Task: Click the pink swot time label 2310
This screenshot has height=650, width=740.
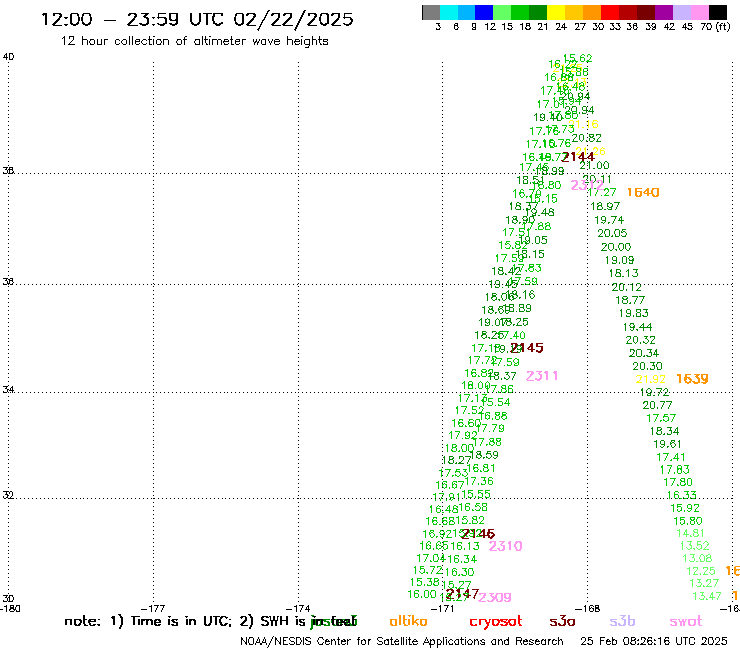Action: click(x=505, y=546)
